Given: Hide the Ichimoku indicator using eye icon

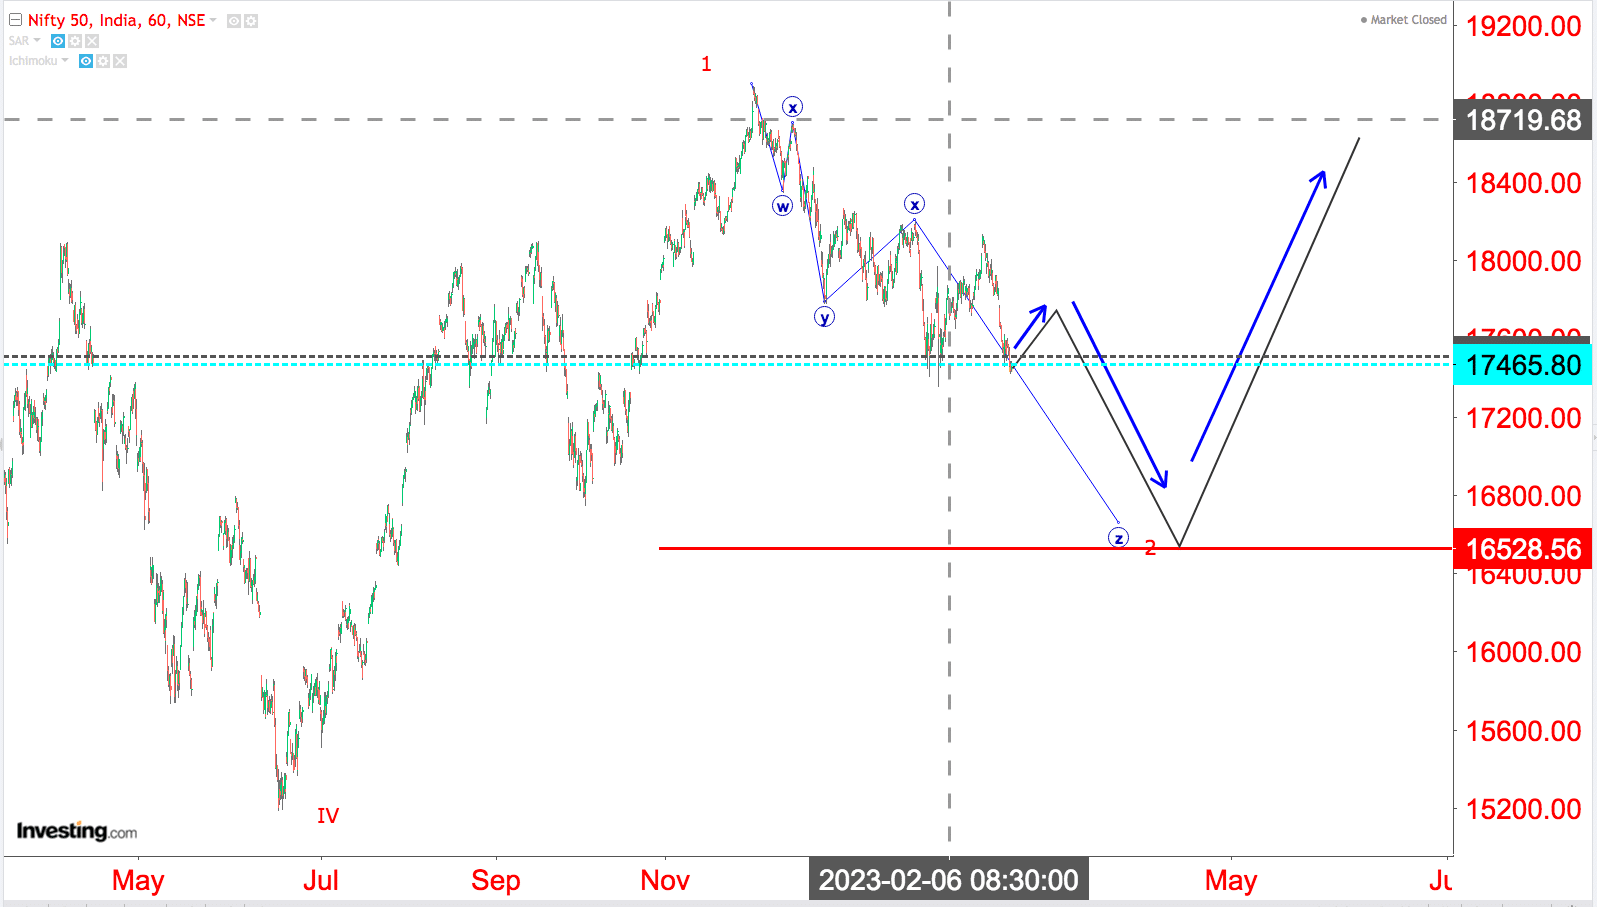Looking at the screenshot, I should [x=86, y=61].
